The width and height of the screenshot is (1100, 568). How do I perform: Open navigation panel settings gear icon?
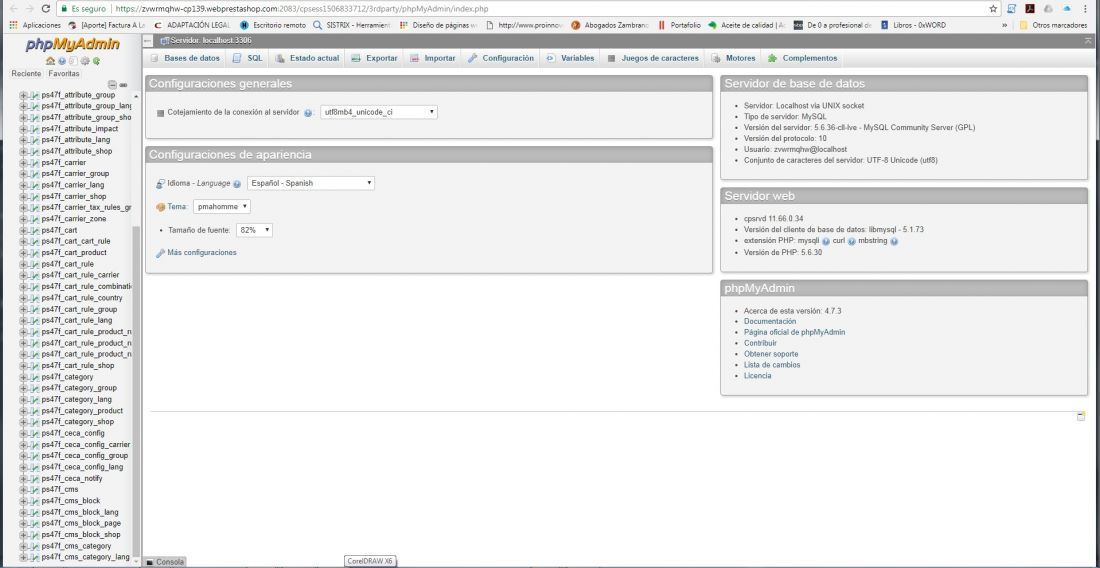(85, 61)
